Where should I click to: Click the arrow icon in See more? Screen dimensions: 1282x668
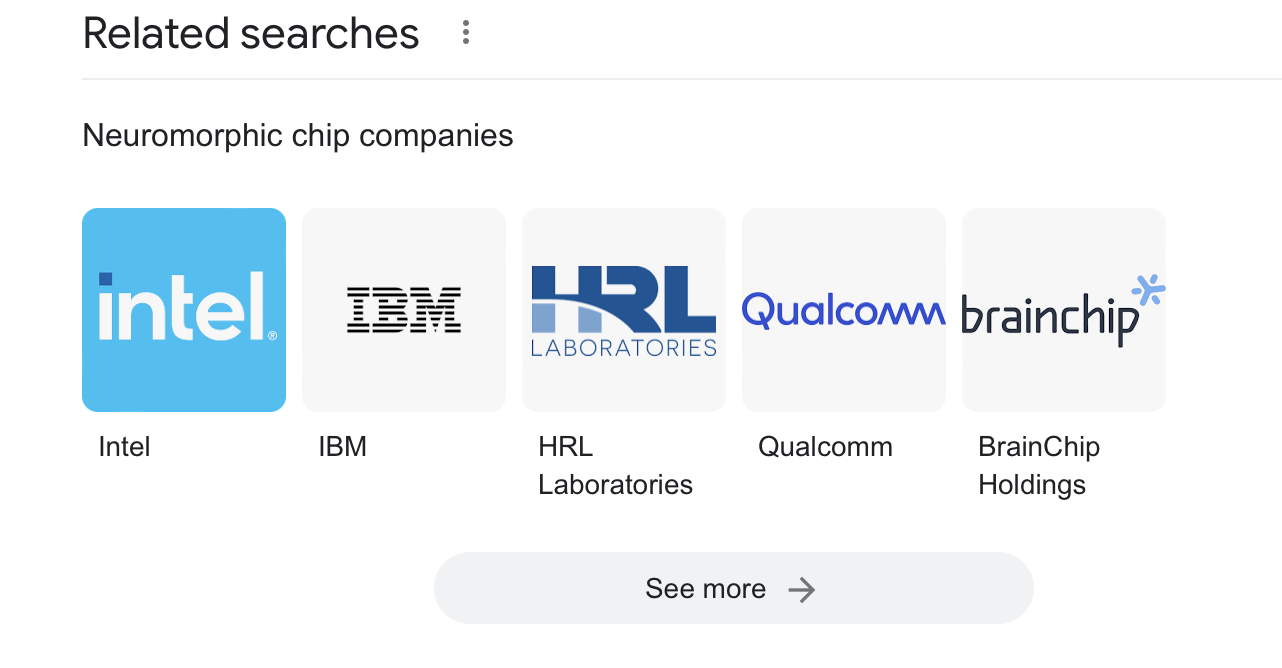(801, 589)
